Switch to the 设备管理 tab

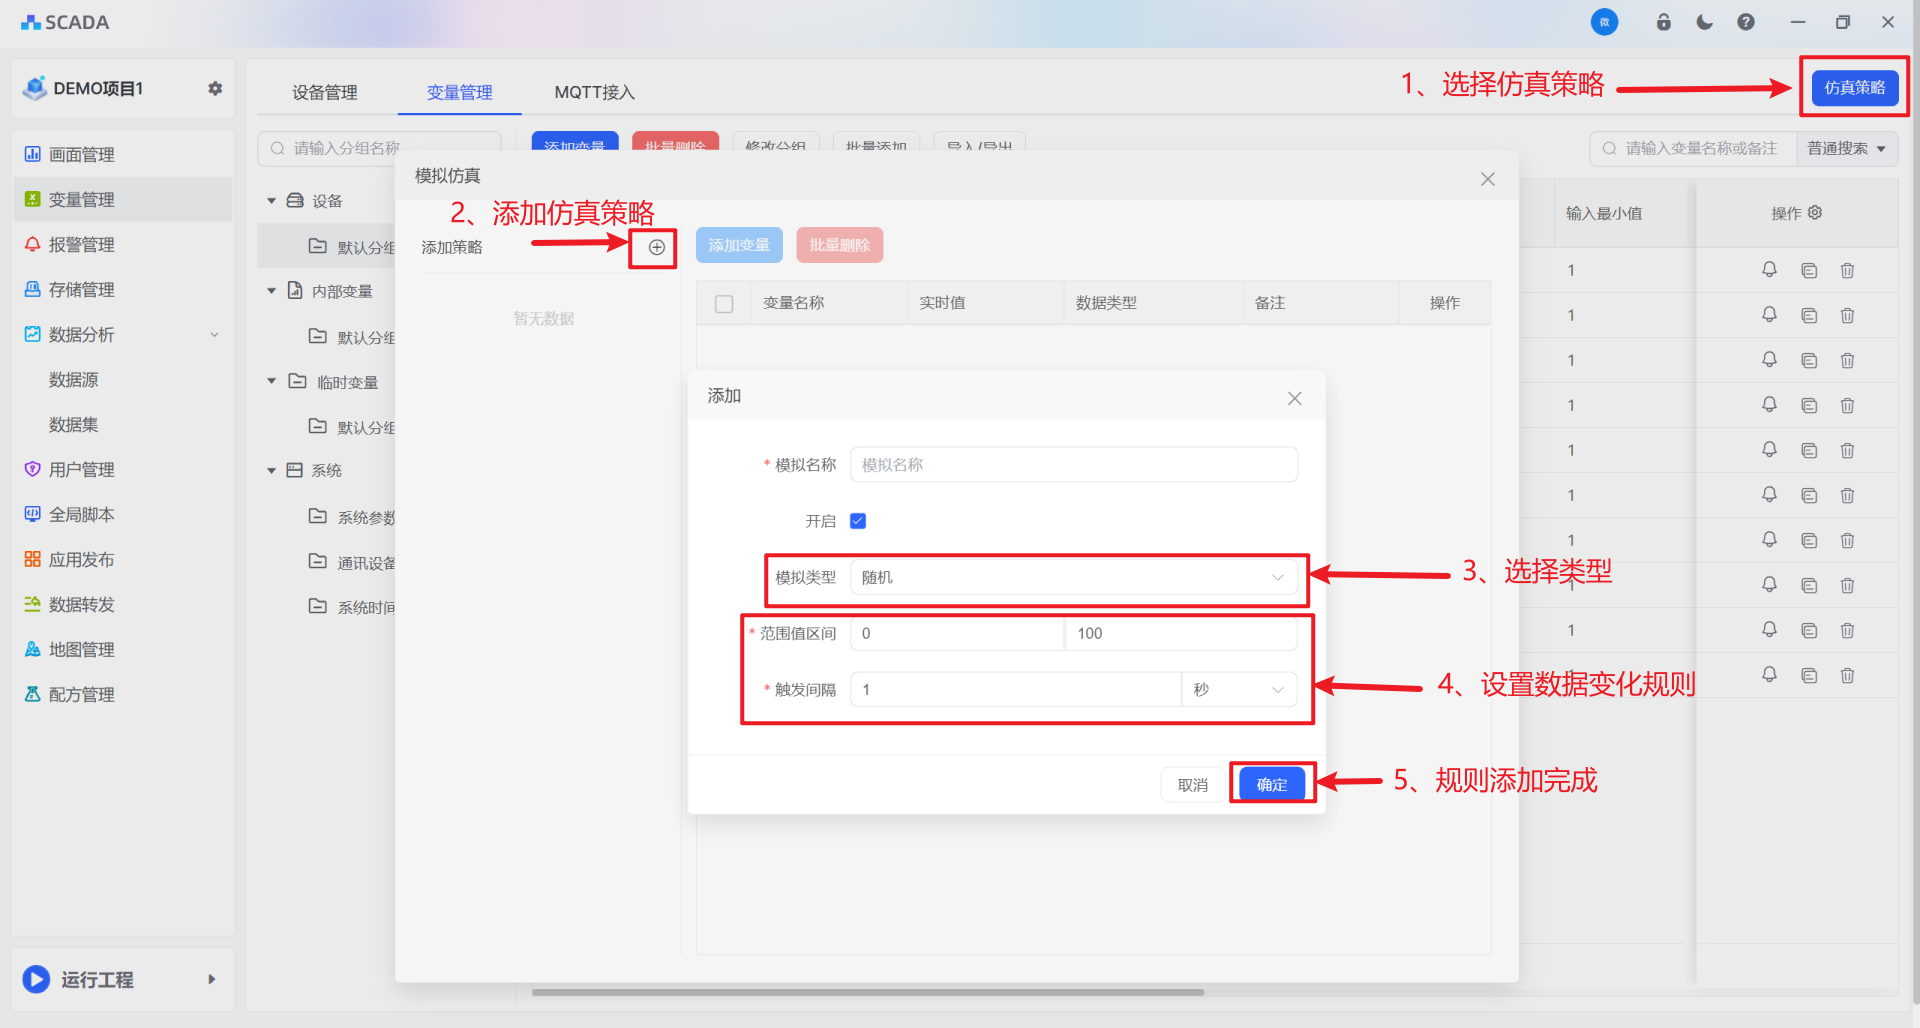[324, 92]
